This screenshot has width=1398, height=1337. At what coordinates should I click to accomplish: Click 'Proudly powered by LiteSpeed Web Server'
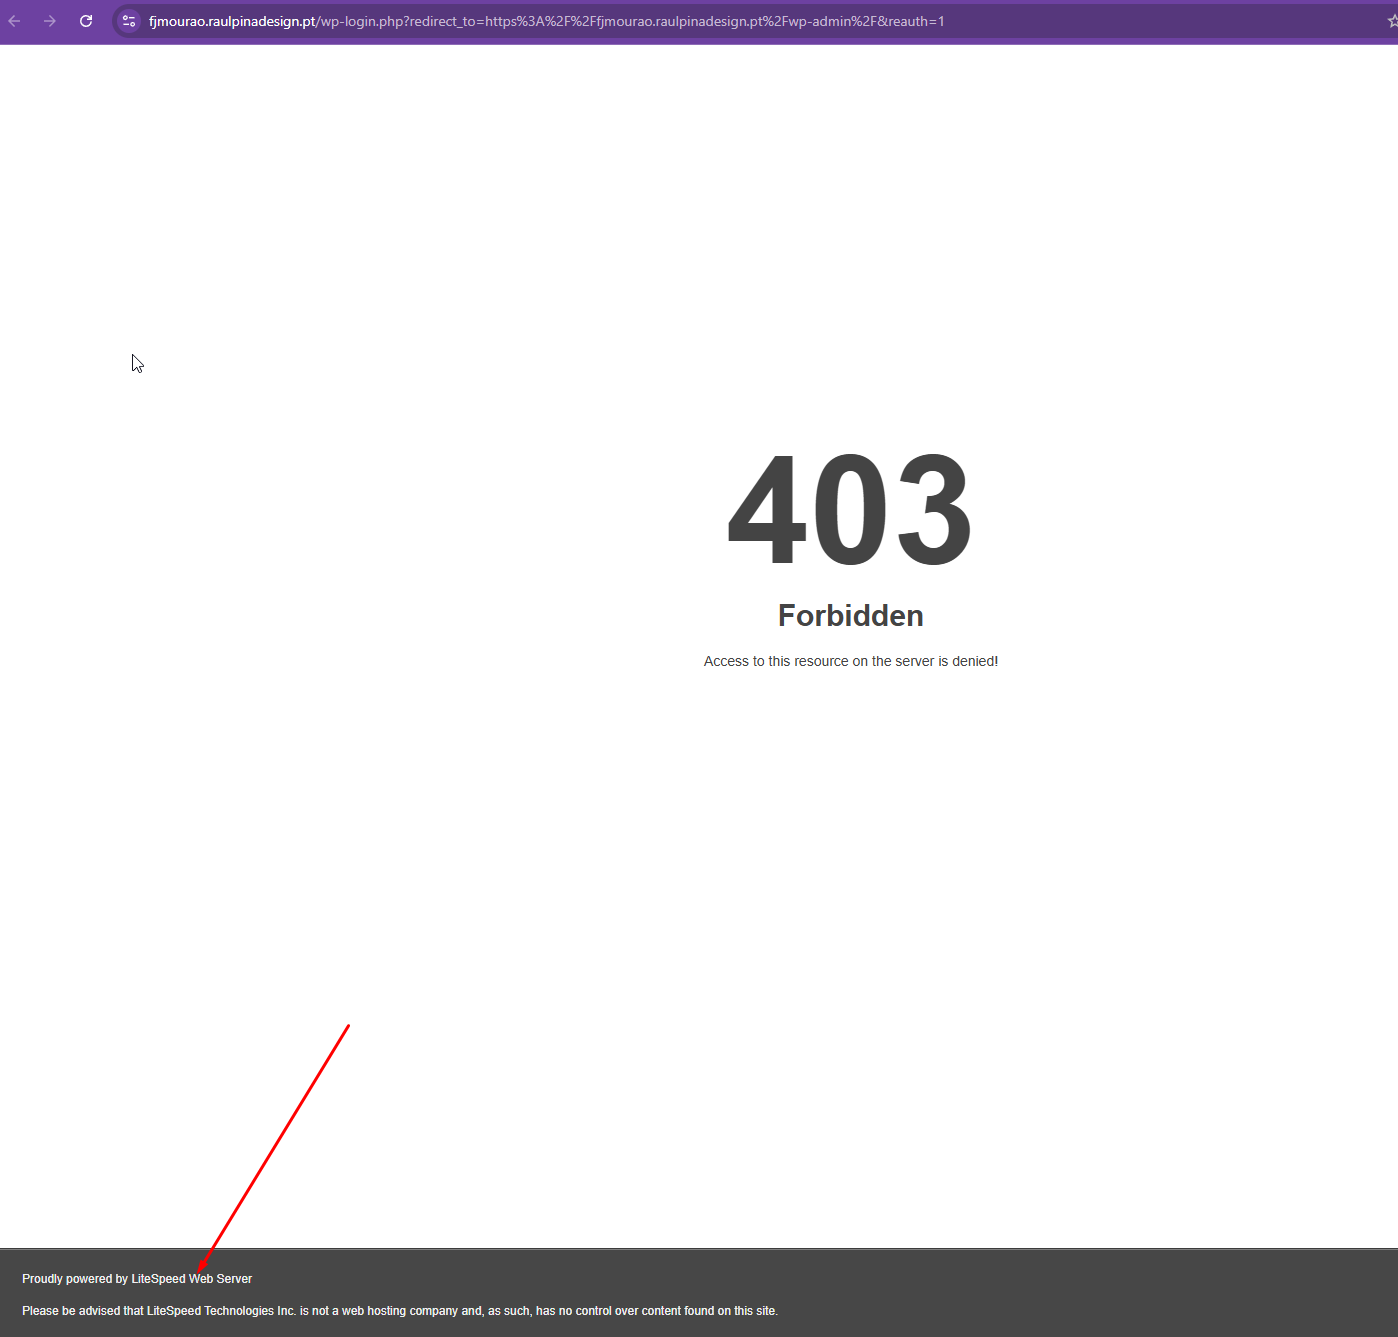click(x=137, y=1279)
